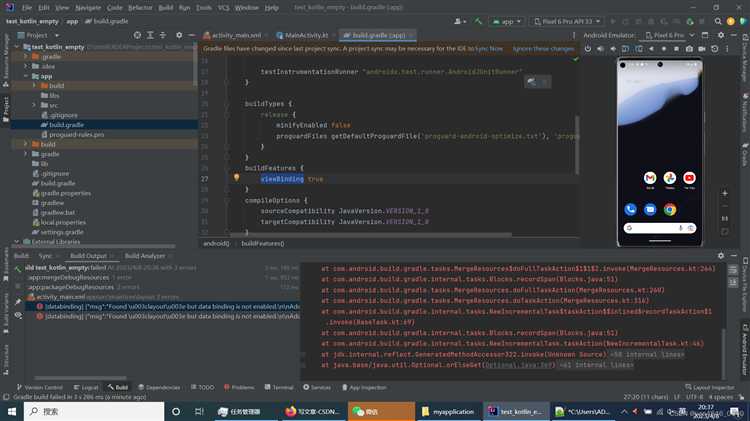The image size is (750, 421).
Task: Click Ignore these changes link
Action: (543, 49)
